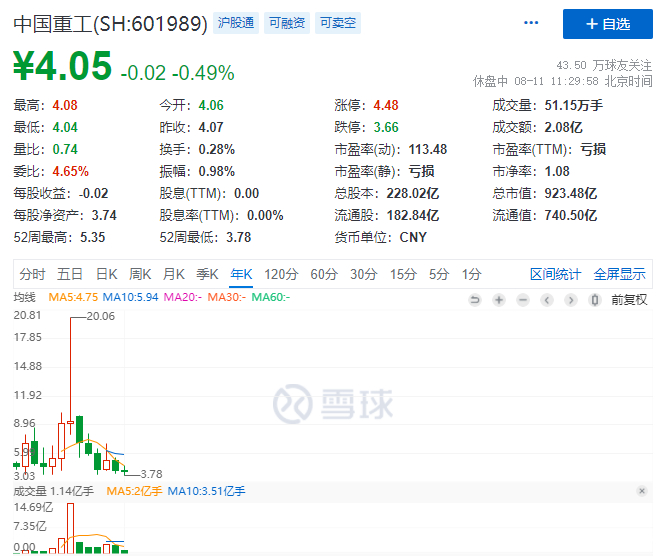670x556 pixels.
Task: Click the 3.78 low price marker
Action: pos(151,474)
